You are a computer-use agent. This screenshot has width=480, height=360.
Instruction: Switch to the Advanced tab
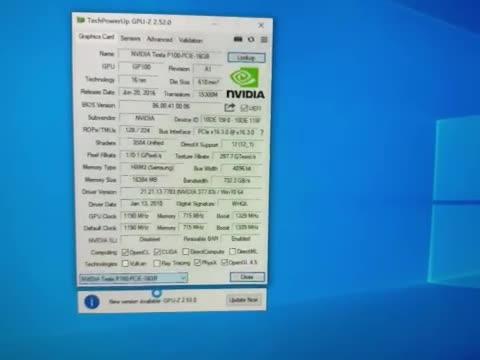[x=160, y=39]
